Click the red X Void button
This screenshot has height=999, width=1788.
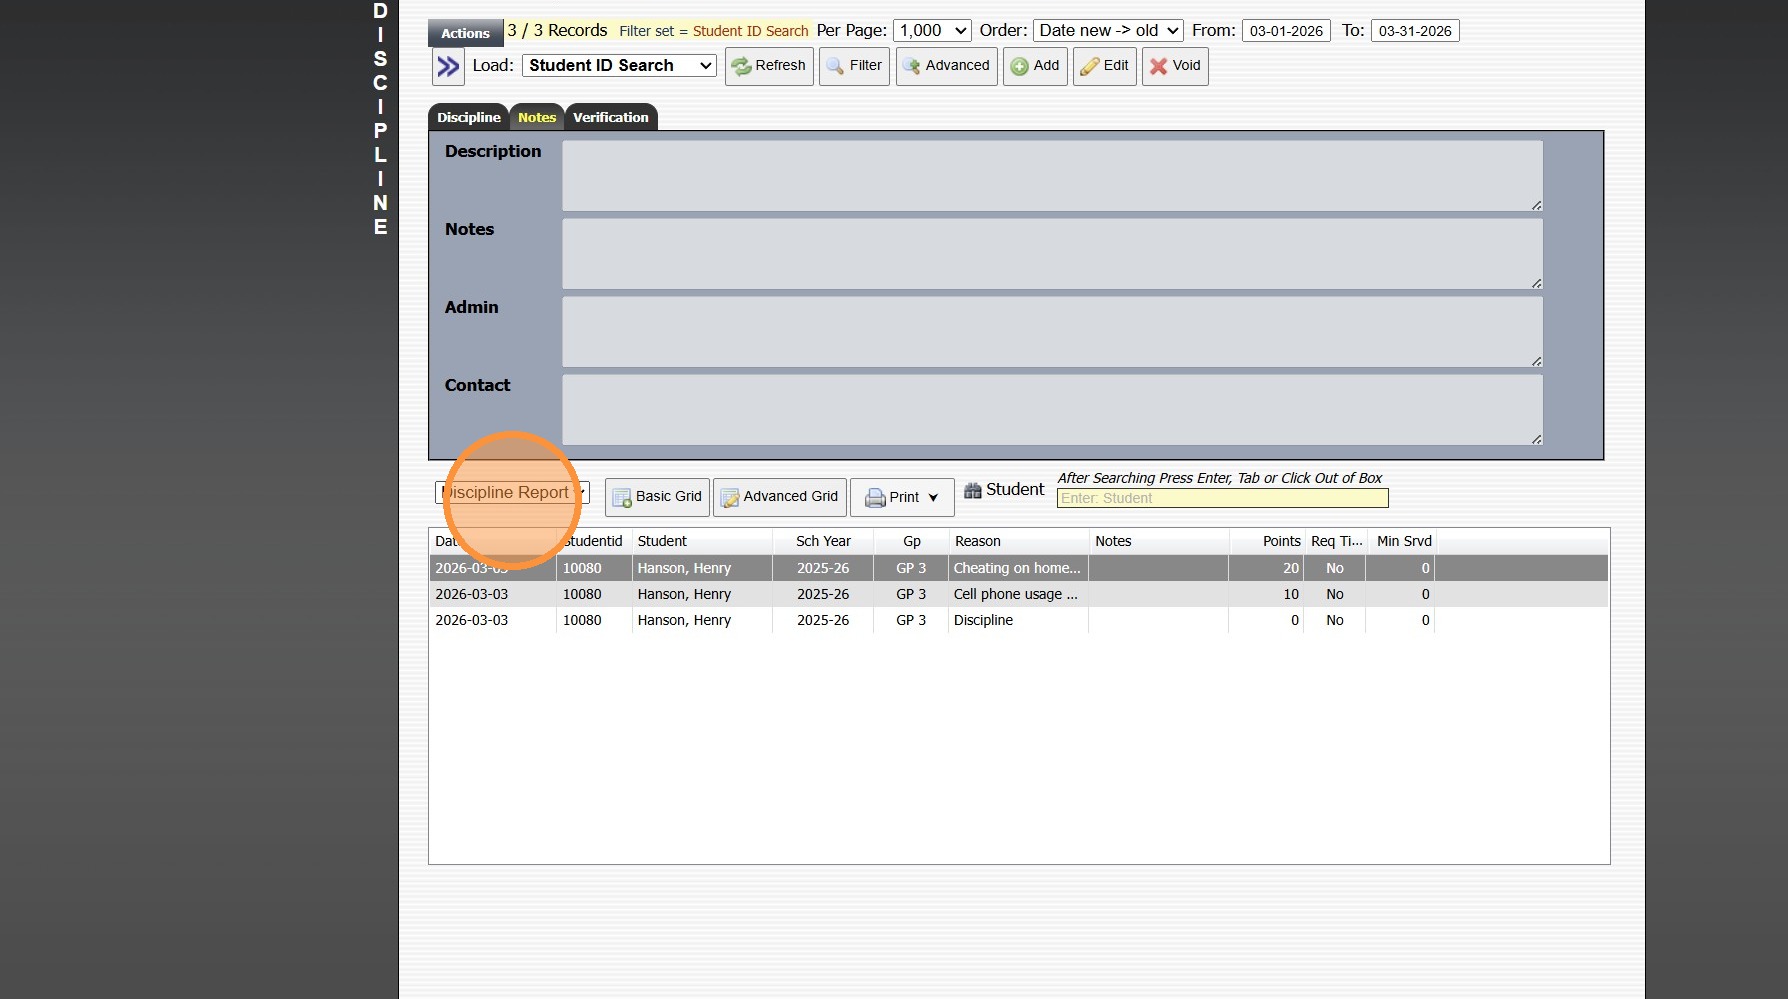point(1175,66)
